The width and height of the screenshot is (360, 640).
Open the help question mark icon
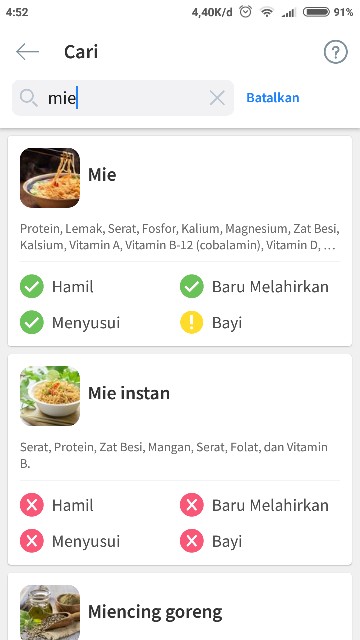click(x=336, y=52)
